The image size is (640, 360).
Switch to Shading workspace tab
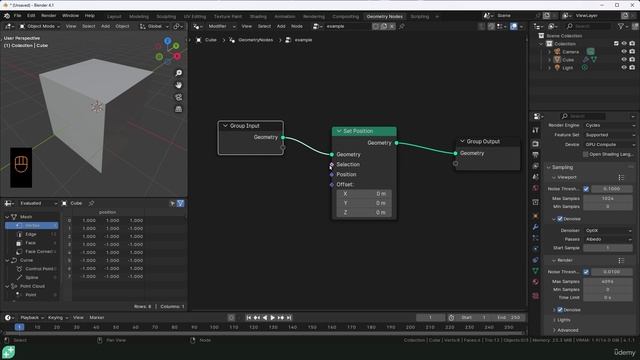click(258, 17)
